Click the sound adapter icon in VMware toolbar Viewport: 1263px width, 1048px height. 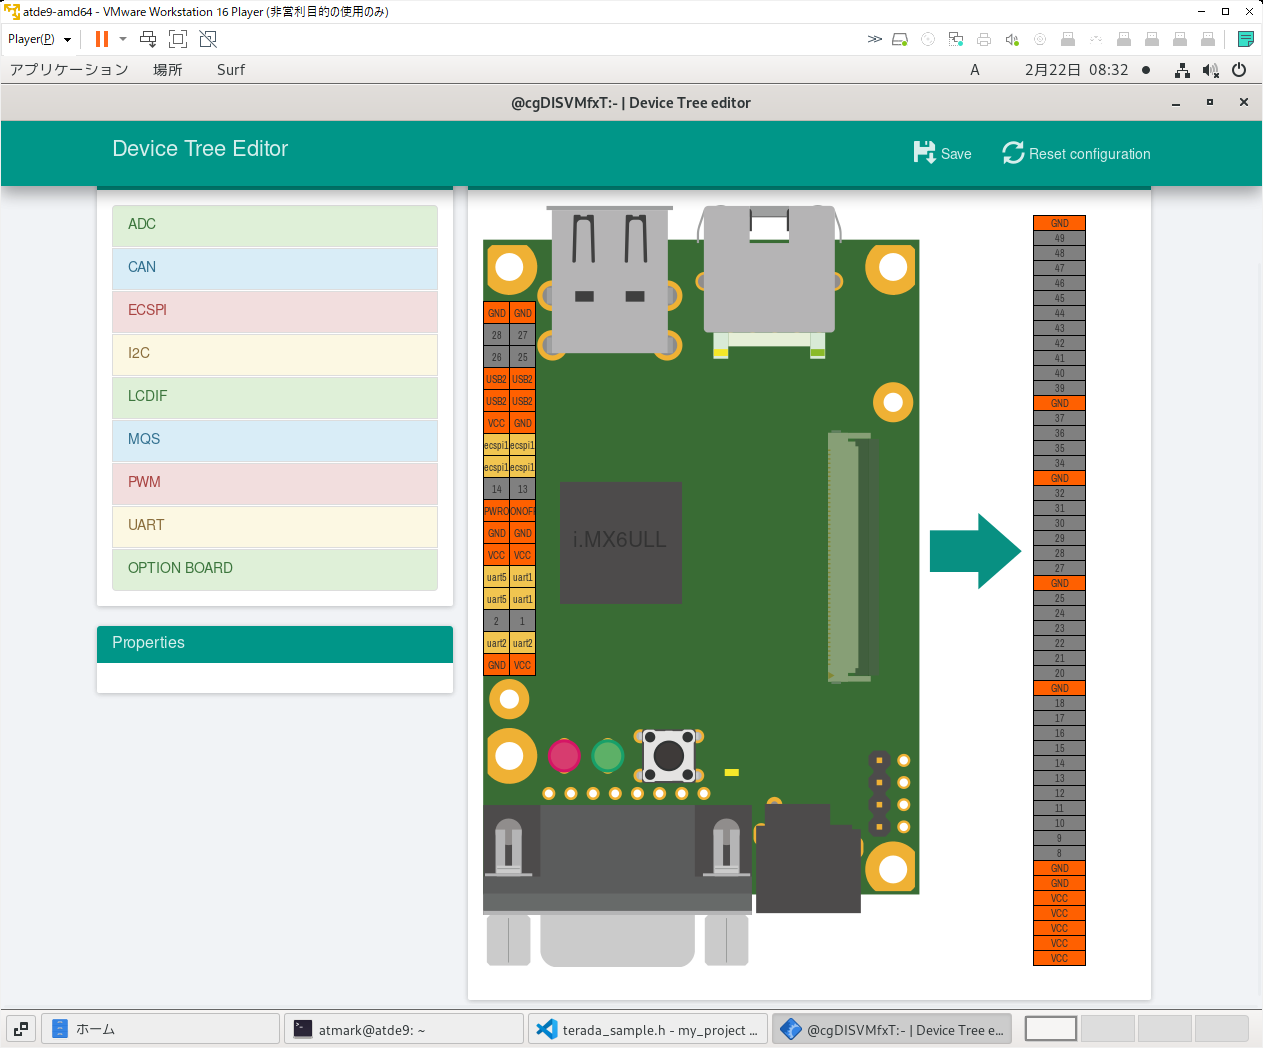[1011, 39]
